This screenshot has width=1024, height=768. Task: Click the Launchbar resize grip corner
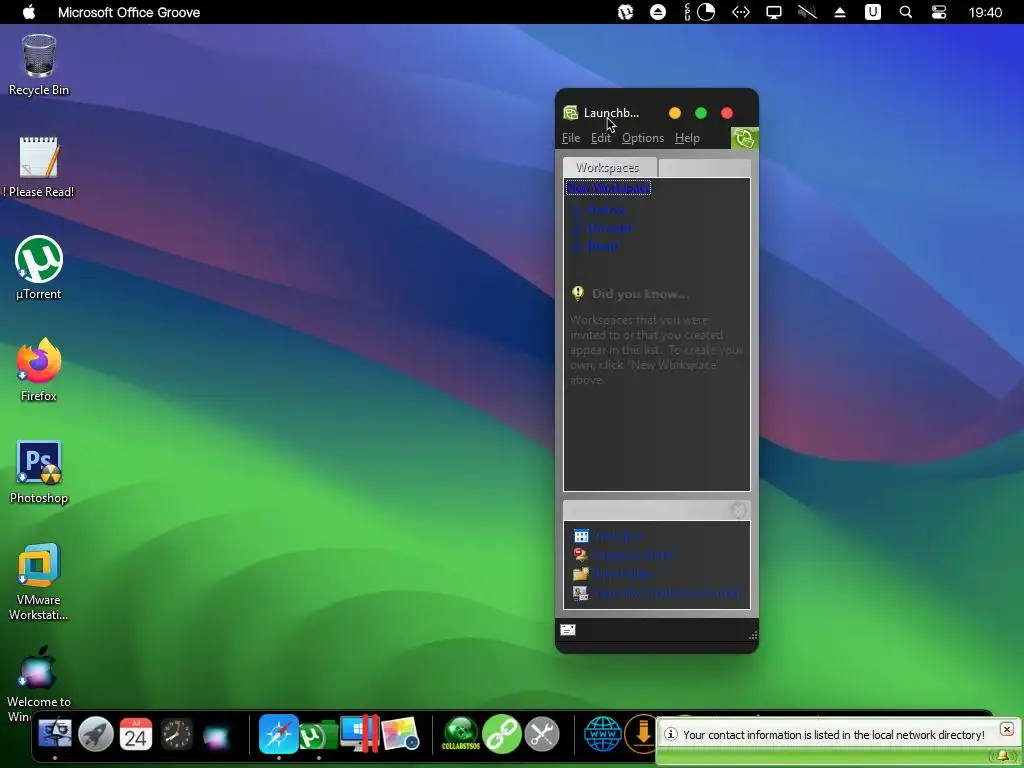point(753,635)
